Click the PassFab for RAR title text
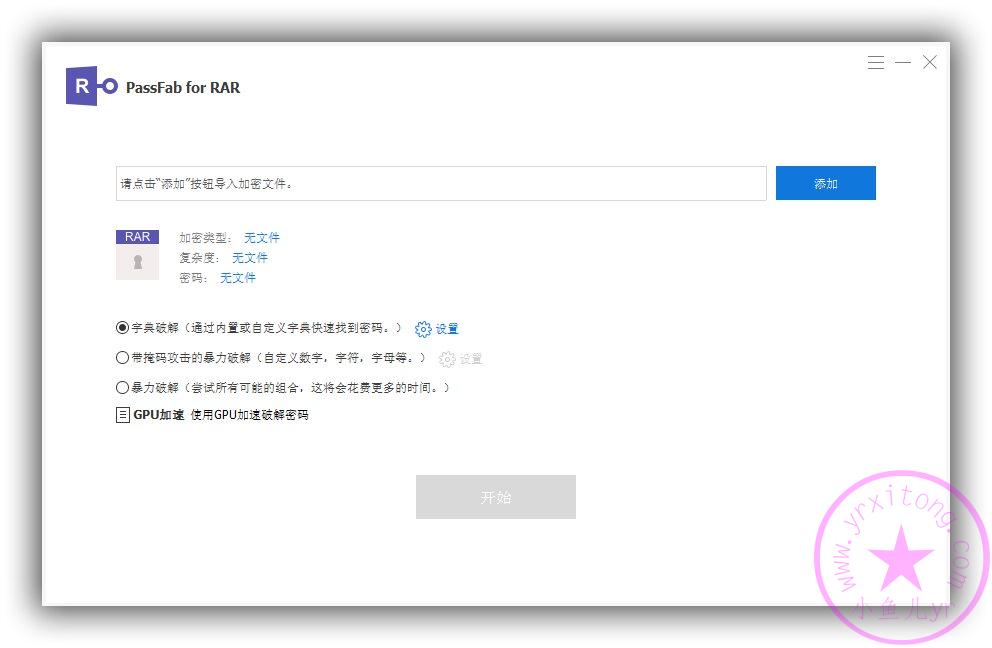Image resolution: width=992 pixels, height=648 pixels. point(183,87)
